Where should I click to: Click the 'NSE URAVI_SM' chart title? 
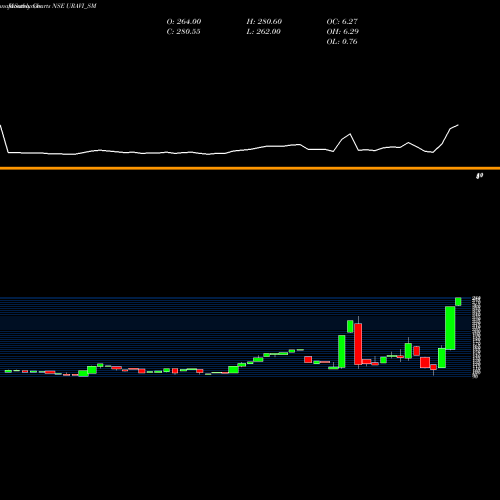pos(74,6)
